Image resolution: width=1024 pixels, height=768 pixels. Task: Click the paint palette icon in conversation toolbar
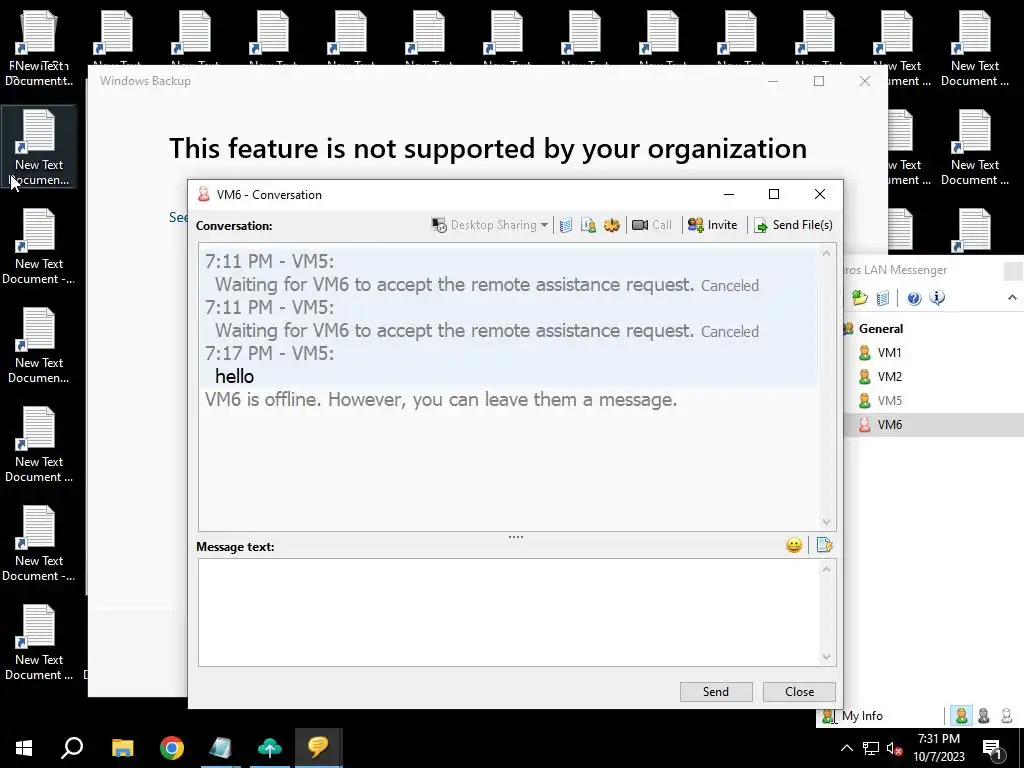(x=611, y=225)
